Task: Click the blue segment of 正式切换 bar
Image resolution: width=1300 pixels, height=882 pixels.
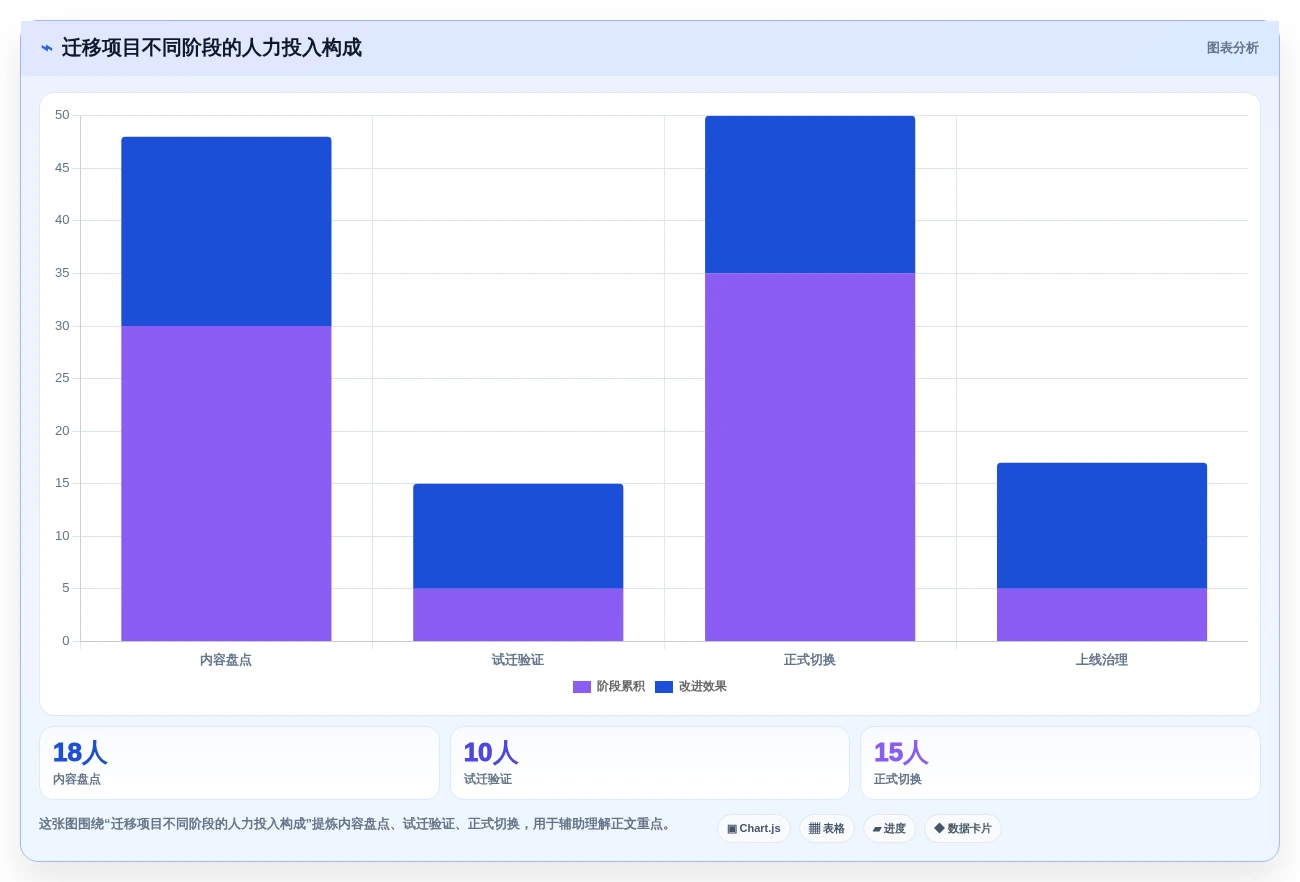Action: point(810,194)
